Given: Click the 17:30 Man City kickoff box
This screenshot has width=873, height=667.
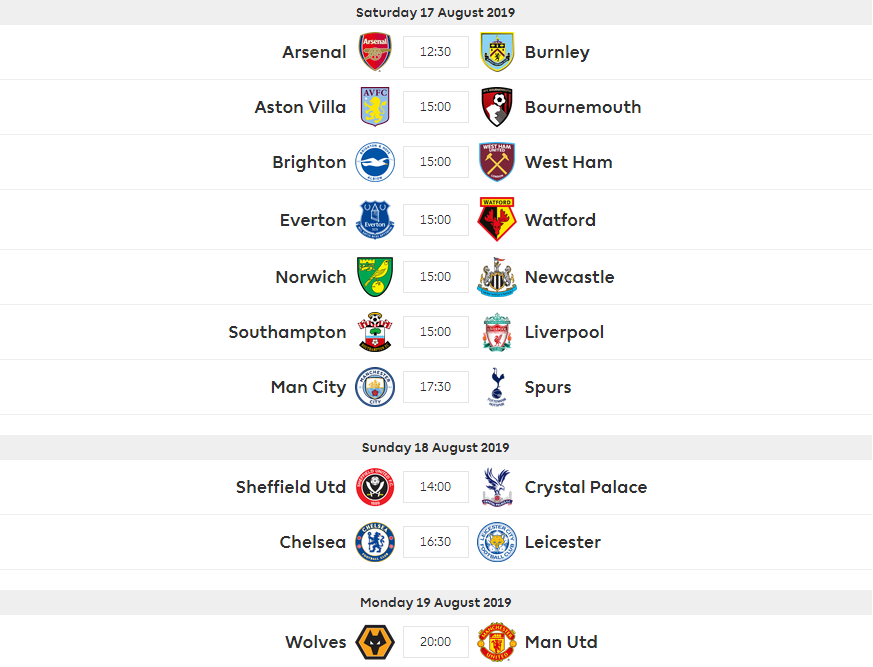Looking at the screenshot, I should pos(436,387).
